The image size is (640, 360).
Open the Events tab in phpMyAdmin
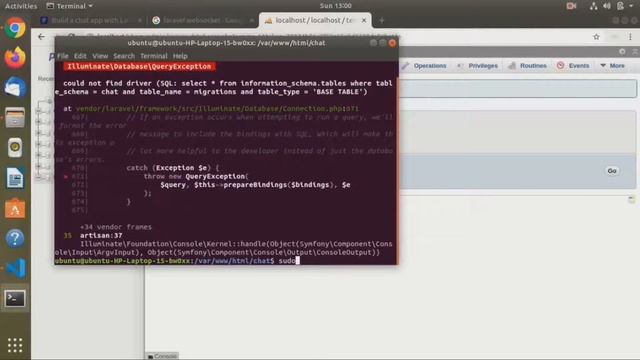pyautogui.click(x=573, y=66)
